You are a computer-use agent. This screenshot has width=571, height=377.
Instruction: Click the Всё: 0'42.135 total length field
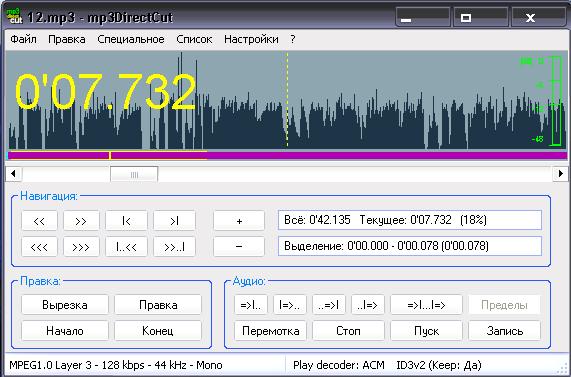coord(410,220)
